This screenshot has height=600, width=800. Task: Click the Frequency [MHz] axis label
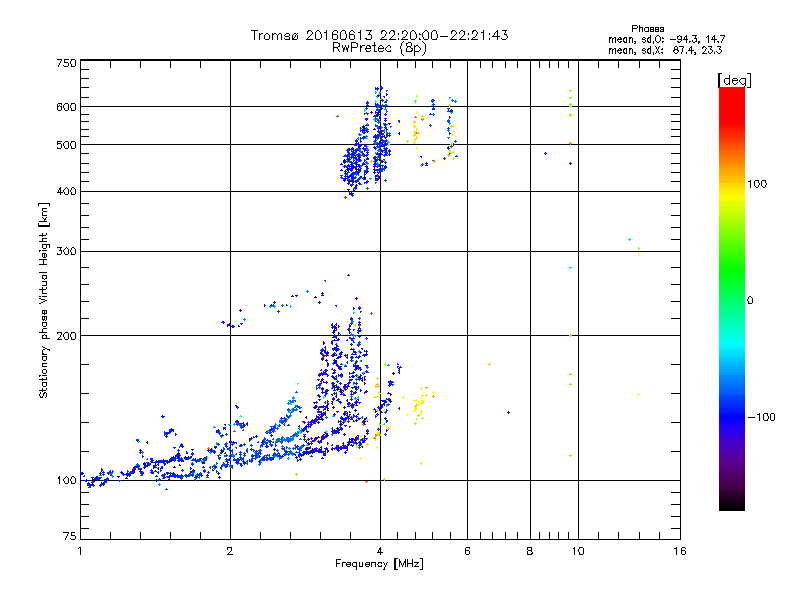pos(379,566)
